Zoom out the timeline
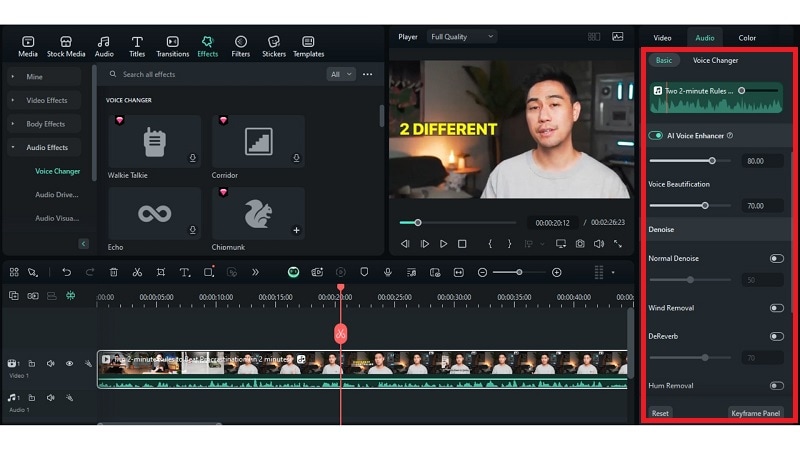Screen dimensions: 800x450 482,272
